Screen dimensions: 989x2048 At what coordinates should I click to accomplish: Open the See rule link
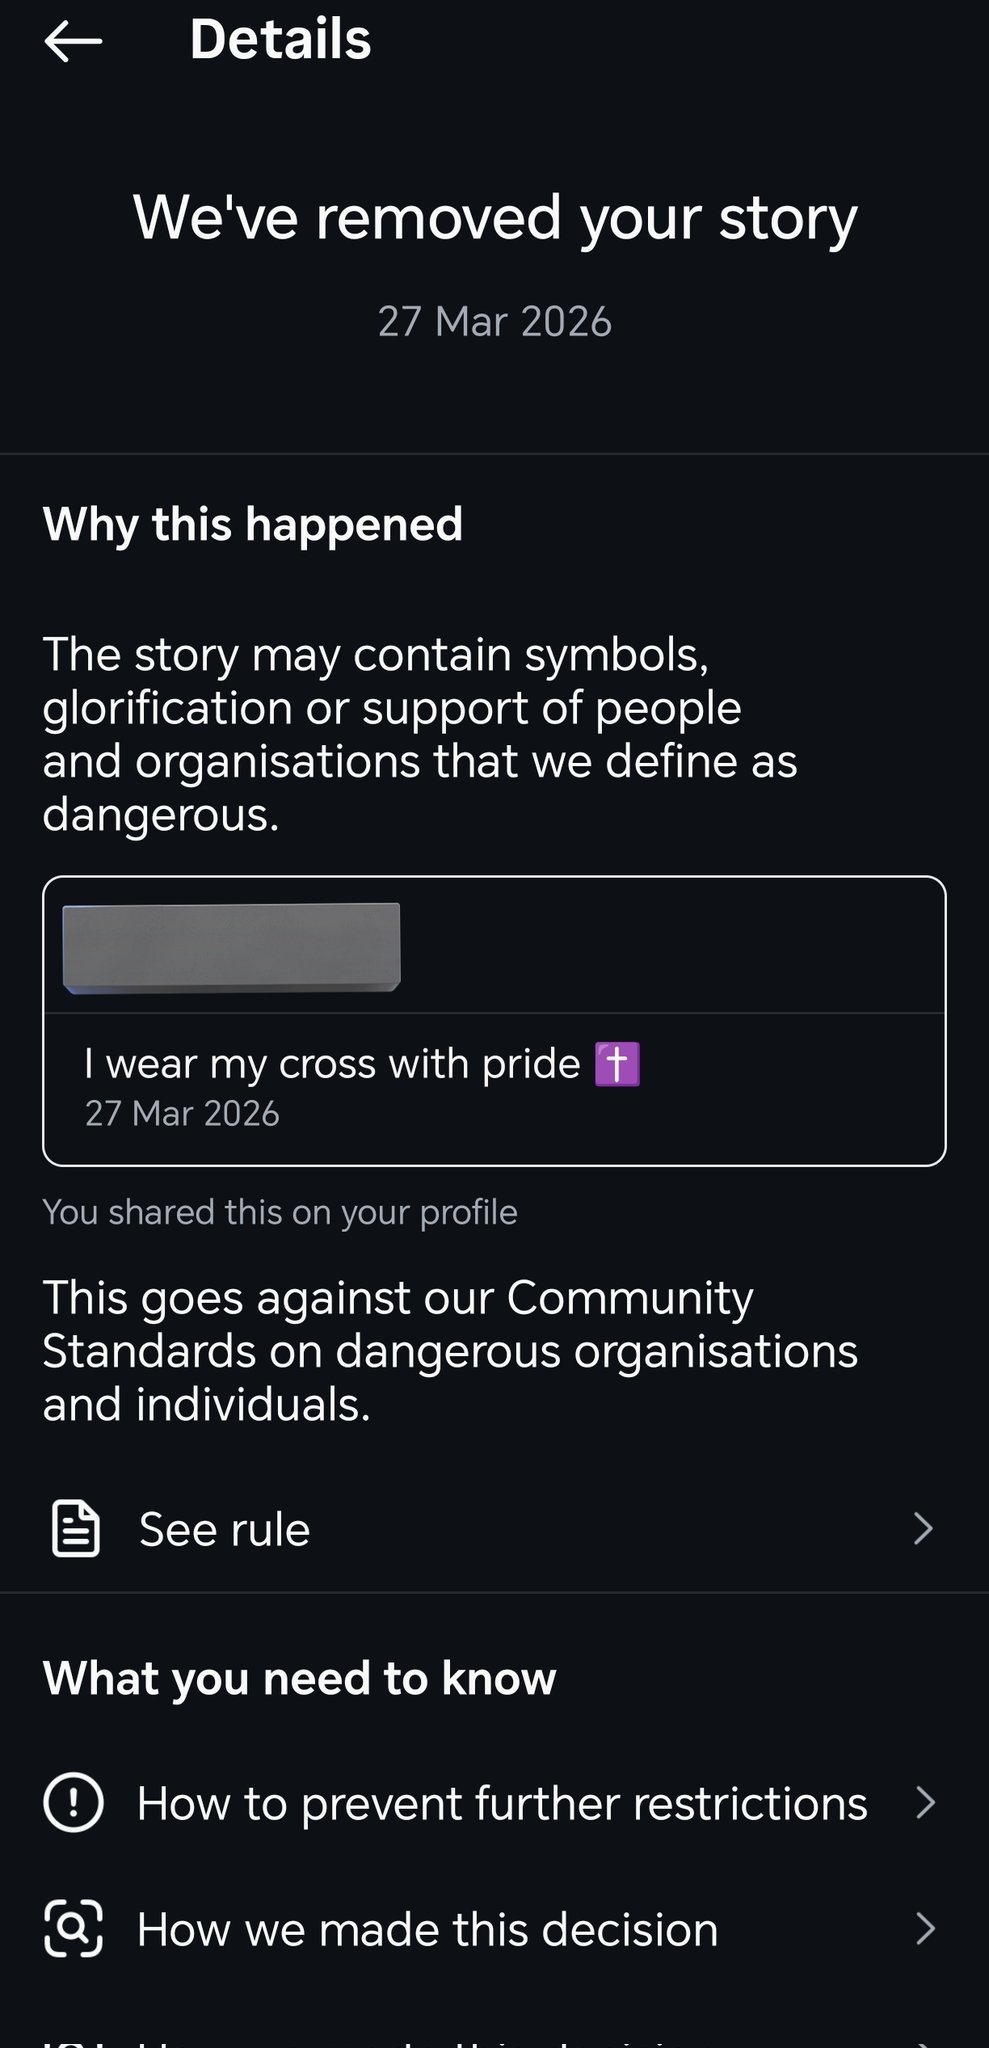coord(225,1529)
